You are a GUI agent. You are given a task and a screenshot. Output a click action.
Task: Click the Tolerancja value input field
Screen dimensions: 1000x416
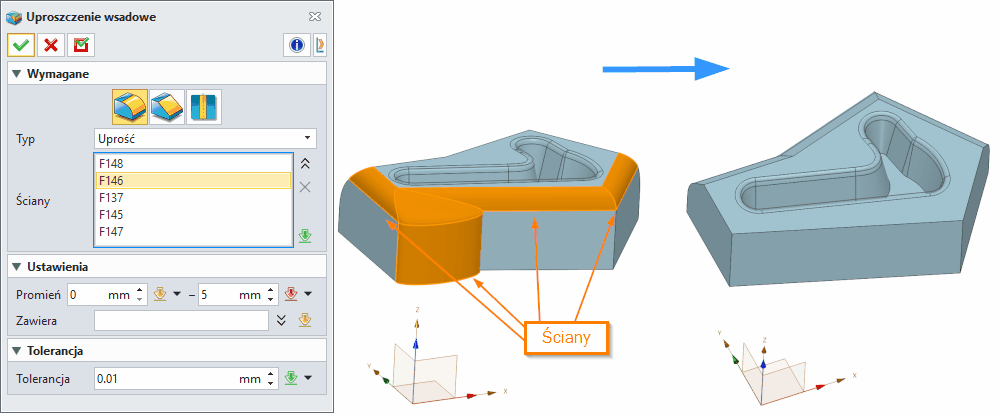point(165,379)
